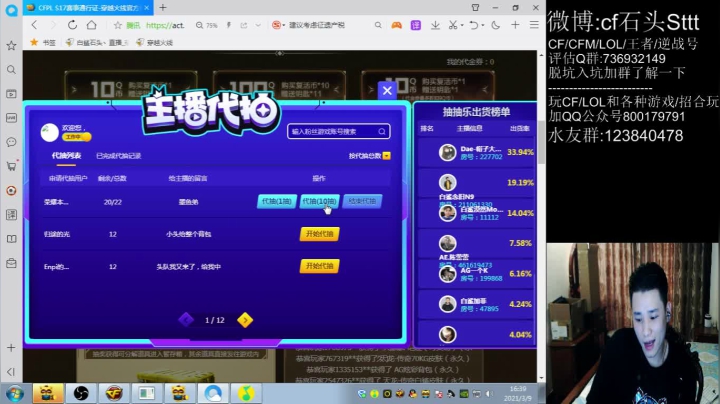
Task: Open the sidebar chat bubble icon
Action: tap(11, 142)
